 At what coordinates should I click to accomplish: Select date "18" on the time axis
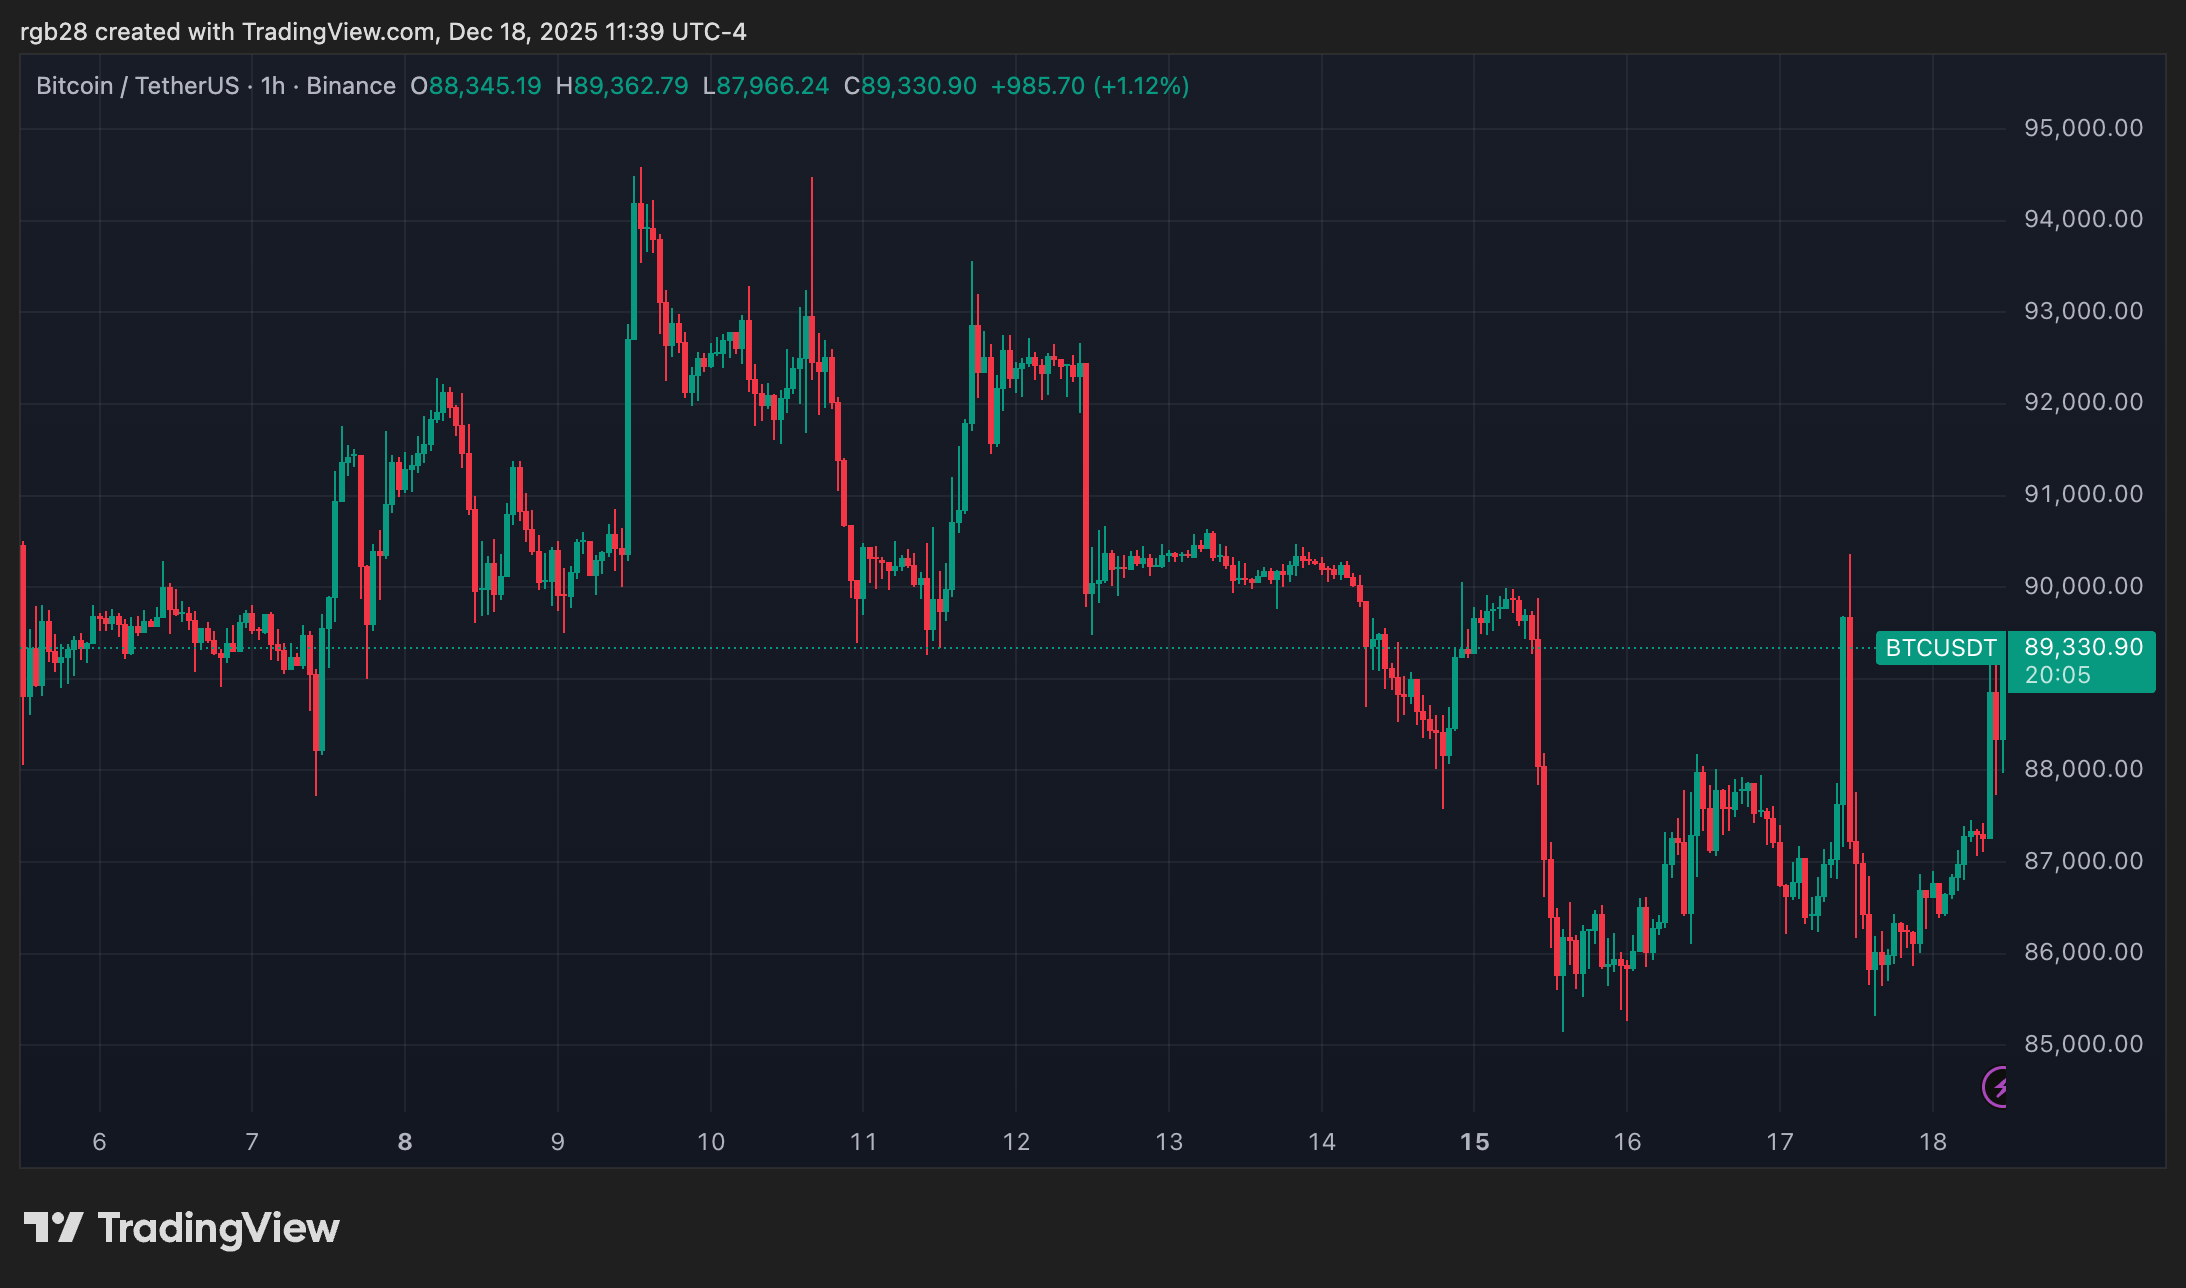pos(1934,1140)
